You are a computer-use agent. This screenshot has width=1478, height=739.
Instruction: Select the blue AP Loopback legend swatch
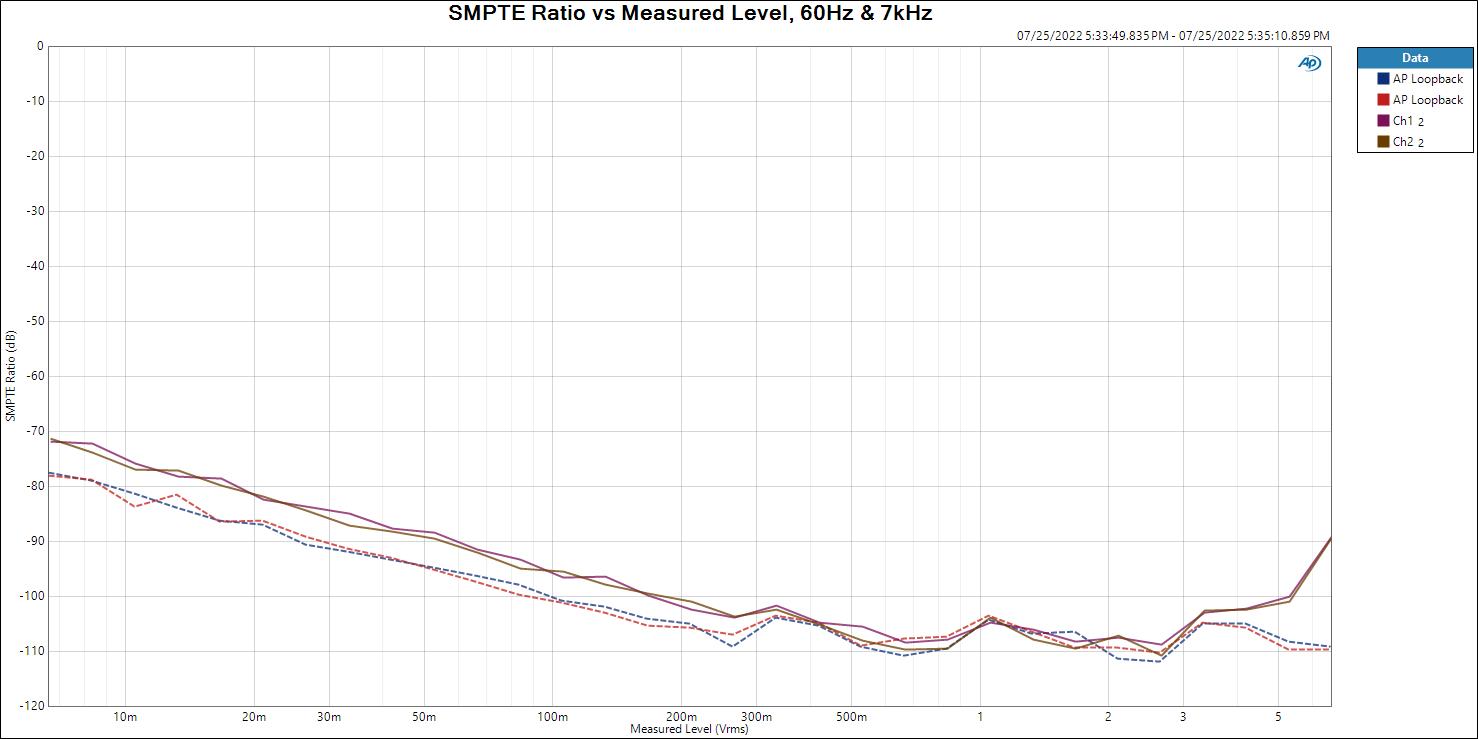click(1383, 79)
